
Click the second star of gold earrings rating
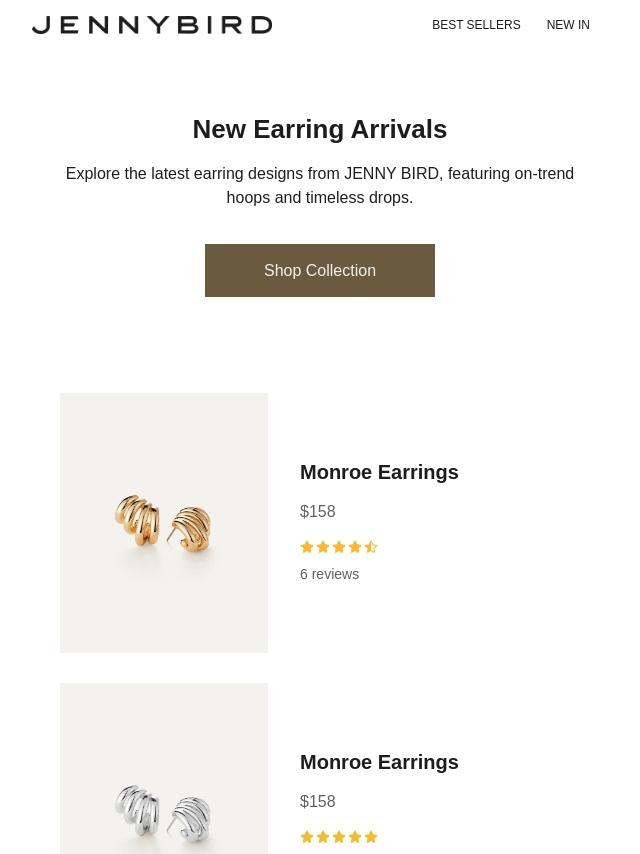[x=323, y=547]
